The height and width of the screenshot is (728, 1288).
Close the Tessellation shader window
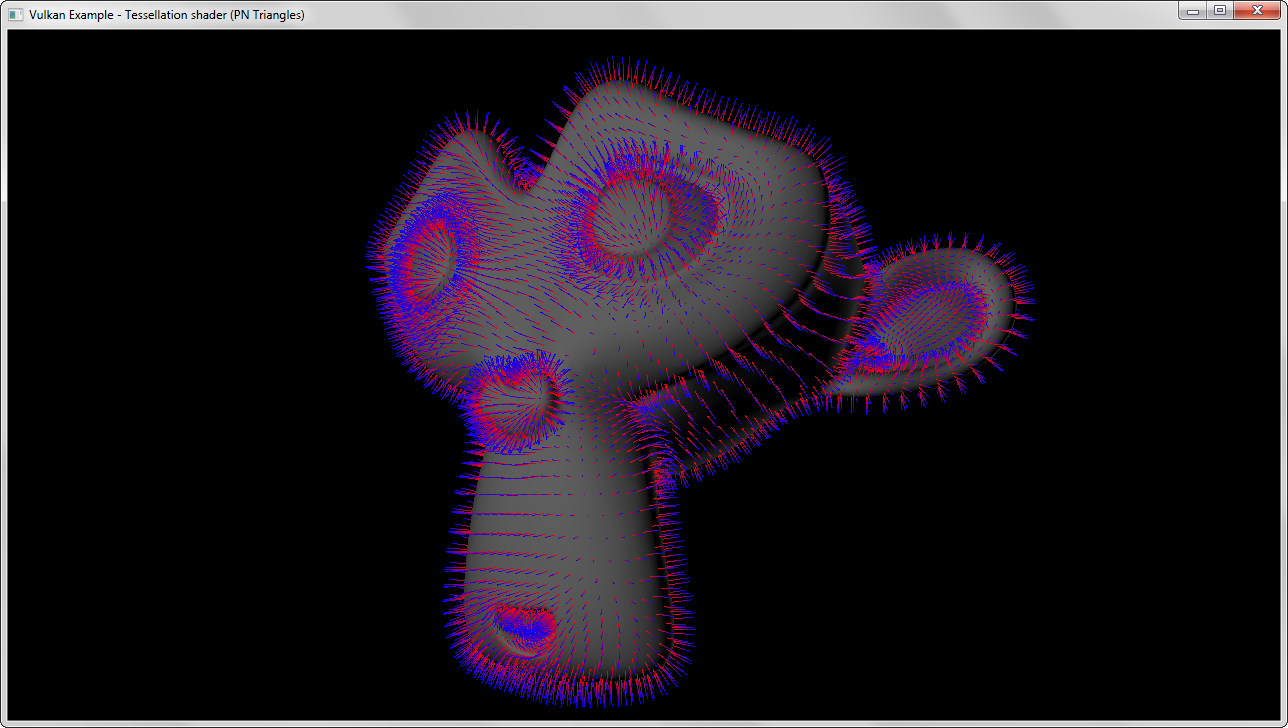point(1257,11)
